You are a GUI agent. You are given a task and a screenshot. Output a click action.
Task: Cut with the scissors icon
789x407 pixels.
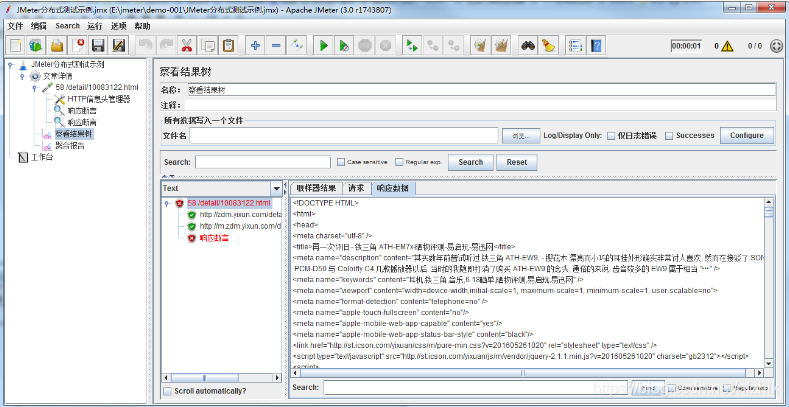(x=187, y=46)
